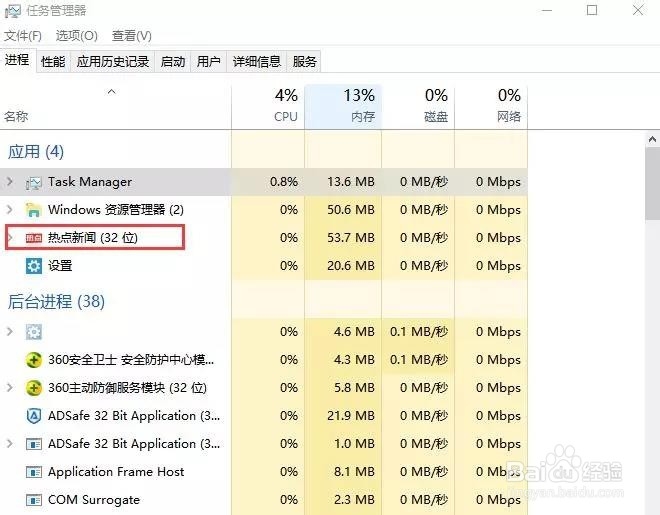
Task: Click the Application Frame Host icon
Action: (34, 472)
